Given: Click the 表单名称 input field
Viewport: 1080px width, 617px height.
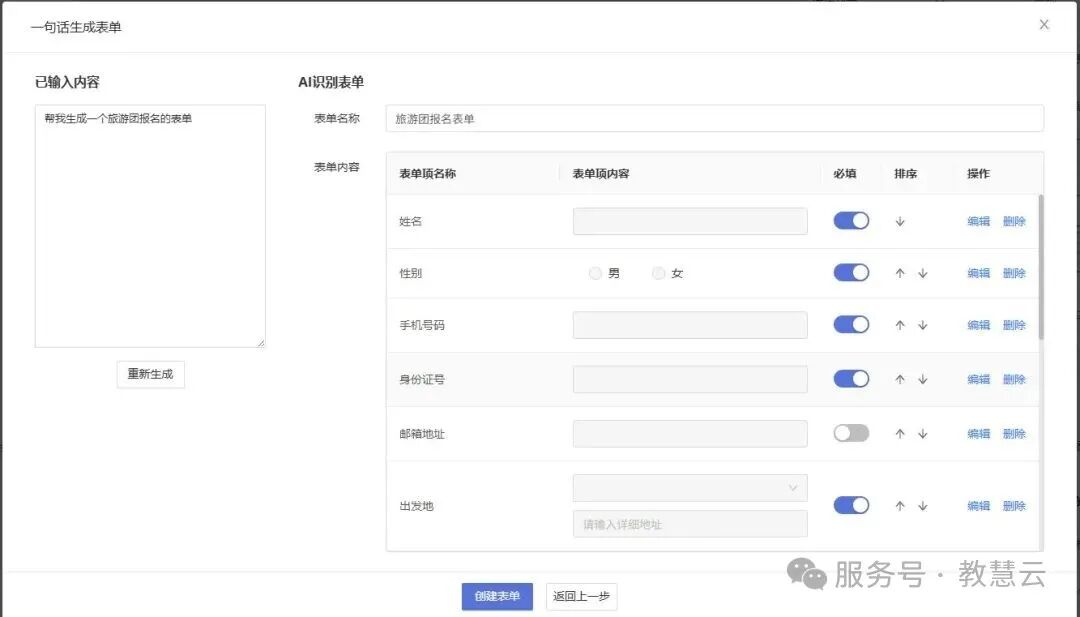Looking at the screenshot, I should [714, 119].
